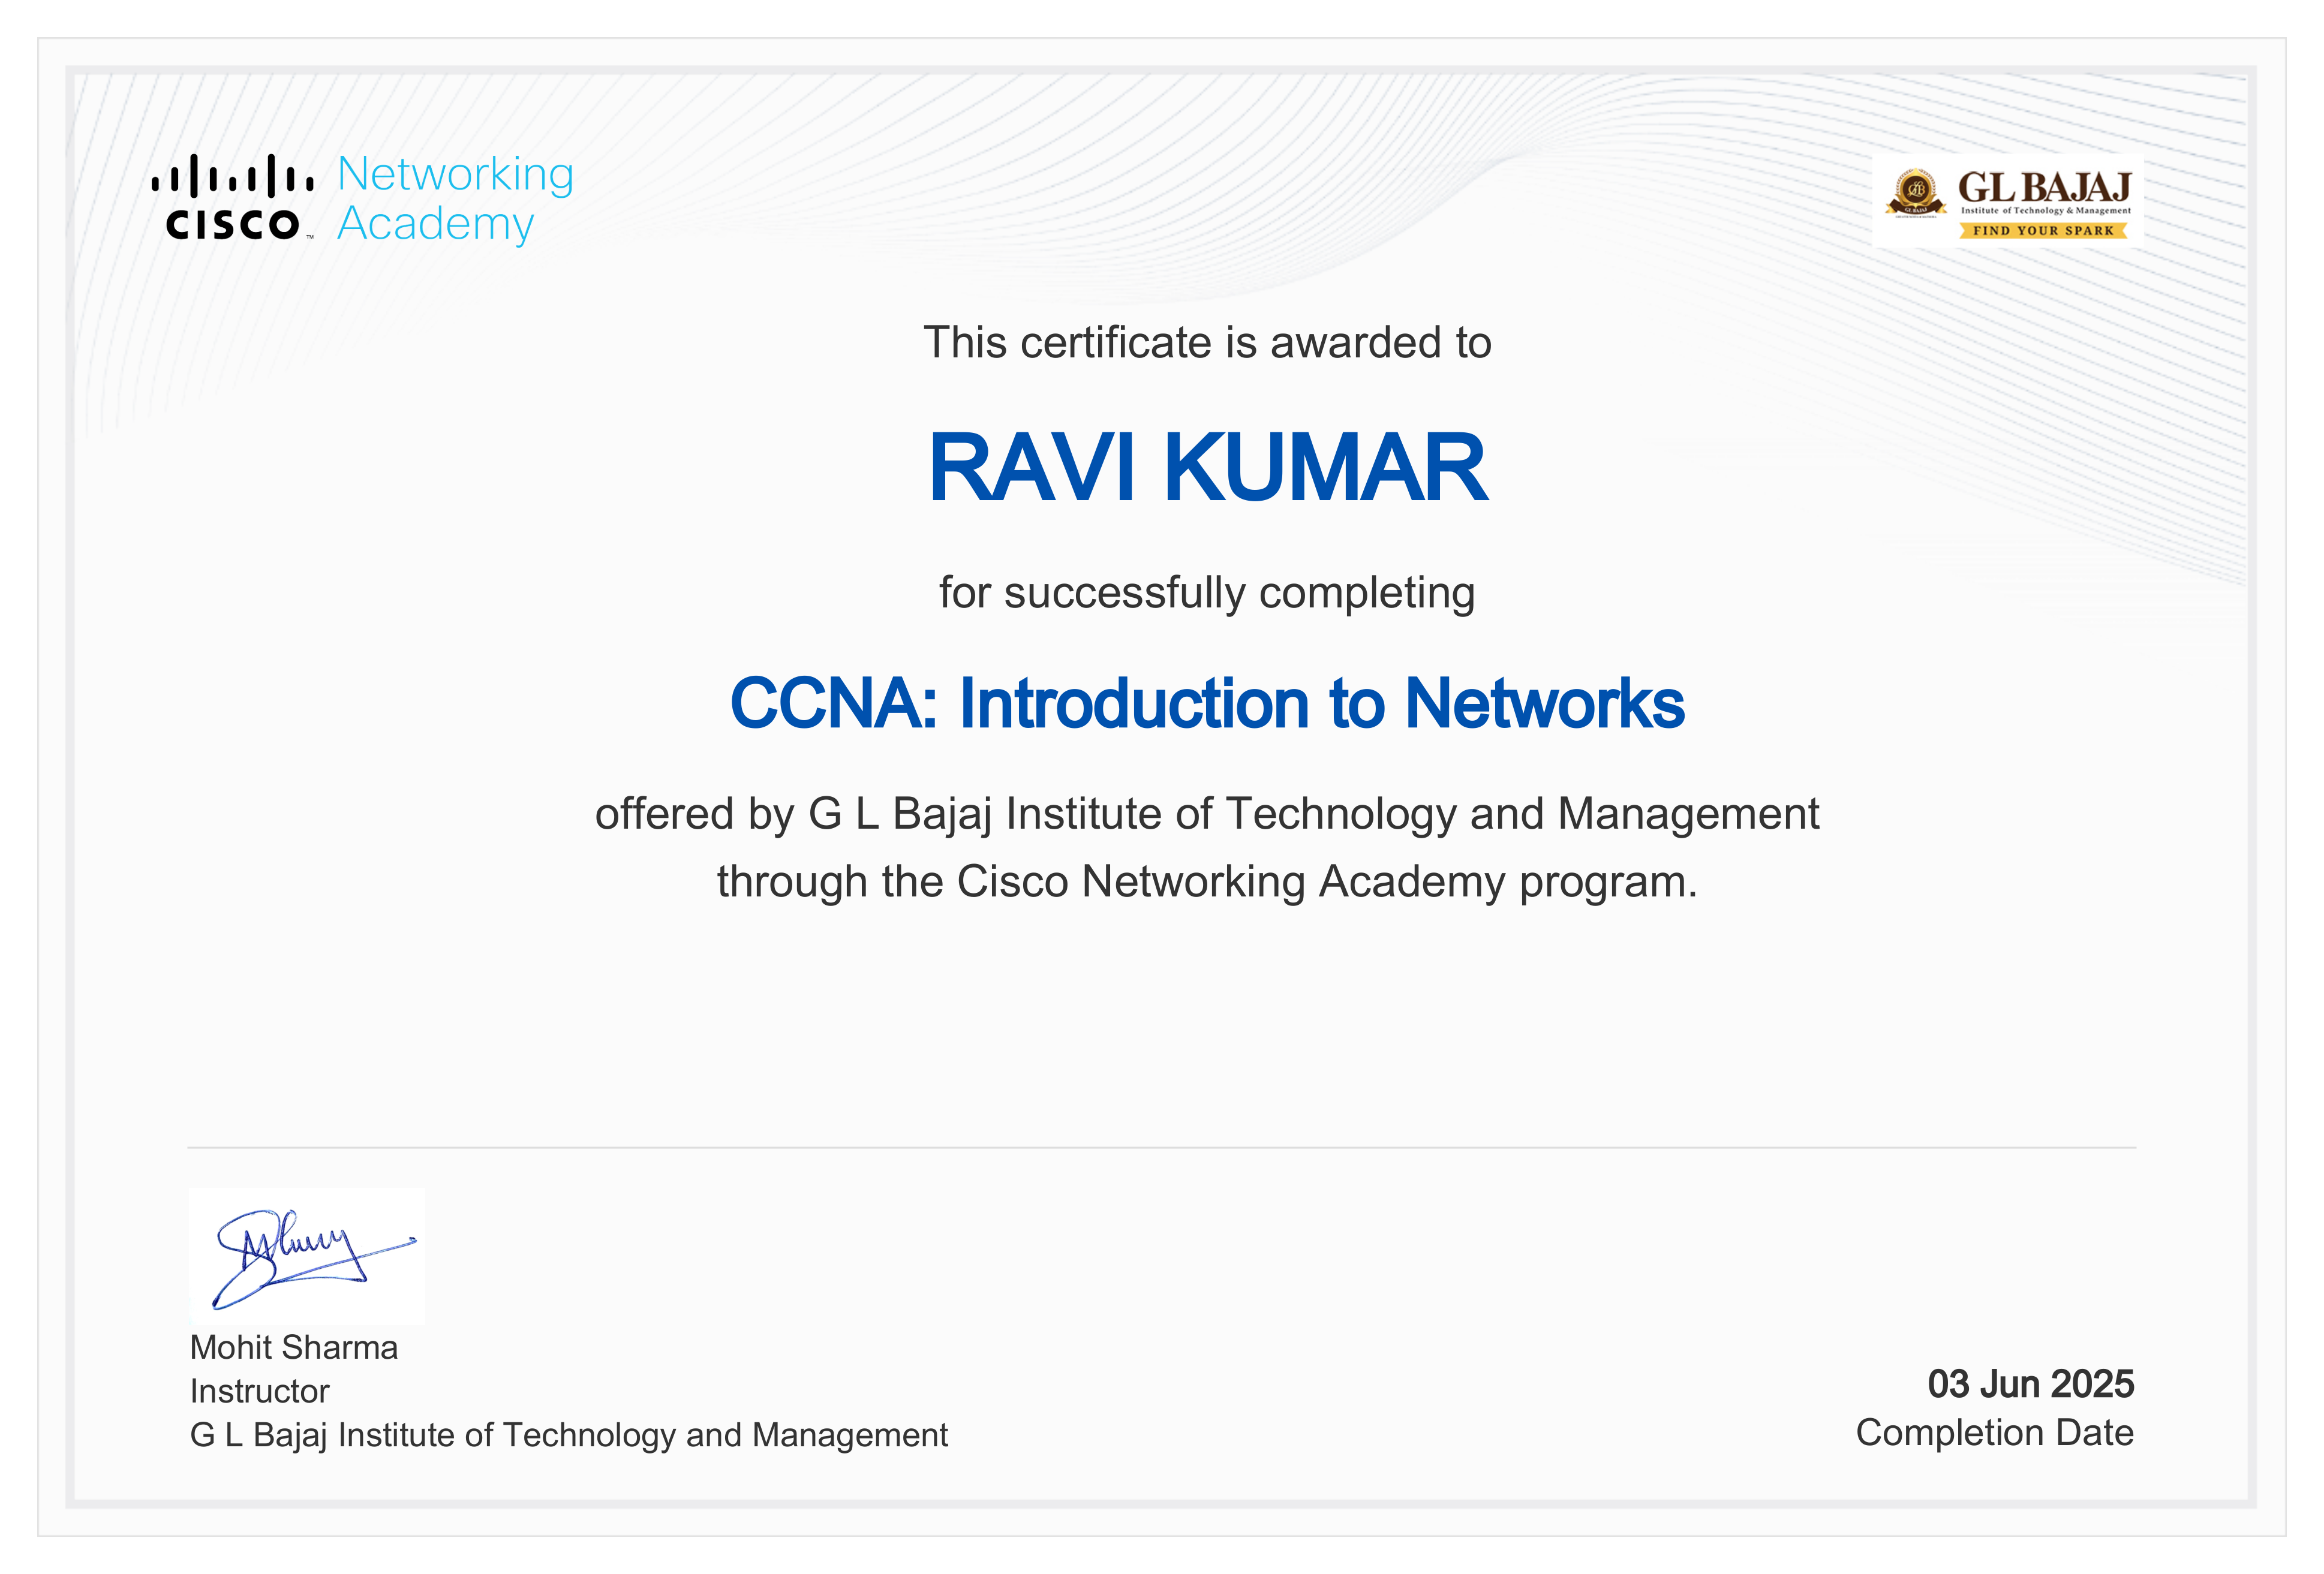This screenshot has height=1574, width=2324.
Task: Click 'This certificate is awarded to' text
Action: (1206, 342)
